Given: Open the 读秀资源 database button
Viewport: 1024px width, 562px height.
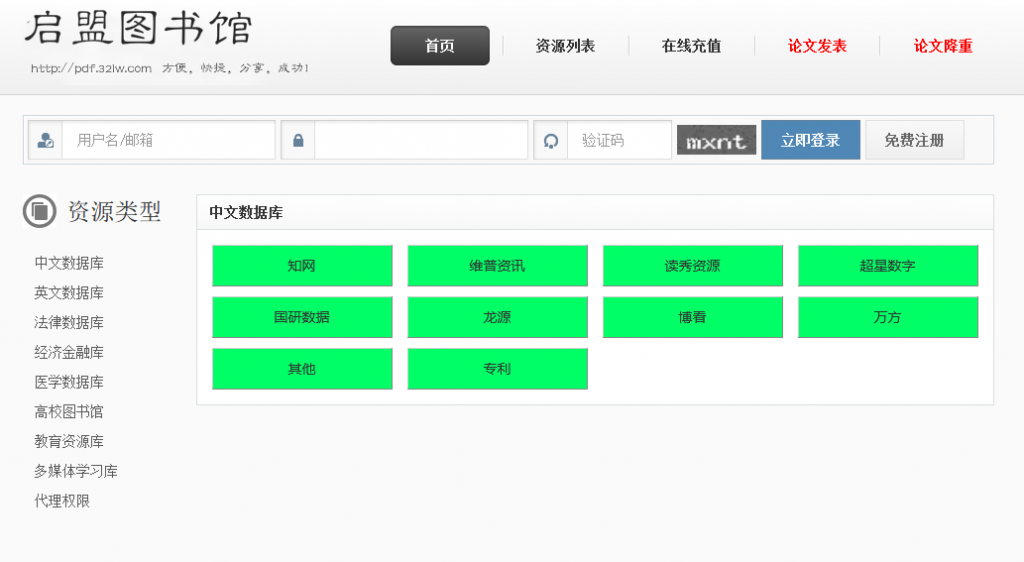Looking at the screenshot, I should [x=693, y=266].
